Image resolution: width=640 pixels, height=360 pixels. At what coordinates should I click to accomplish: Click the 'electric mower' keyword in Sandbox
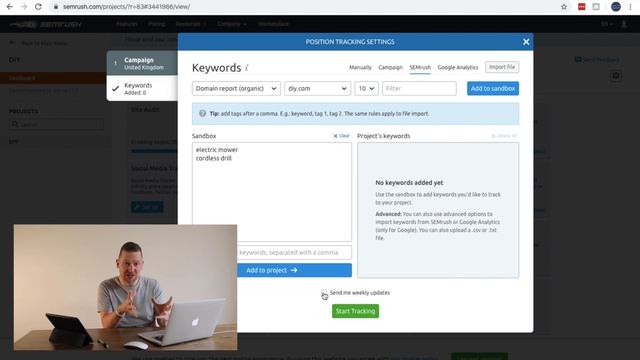(x=217, y=150)
